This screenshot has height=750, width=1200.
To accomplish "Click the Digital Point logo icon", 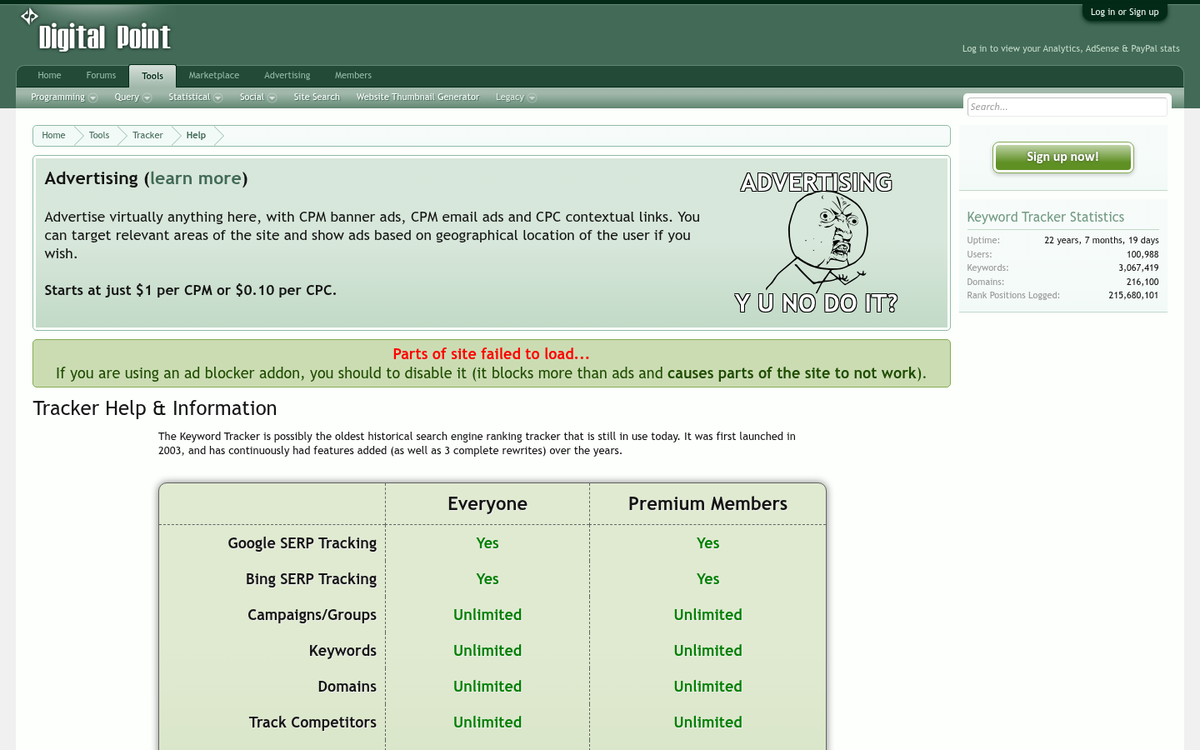I will point(28,16).
